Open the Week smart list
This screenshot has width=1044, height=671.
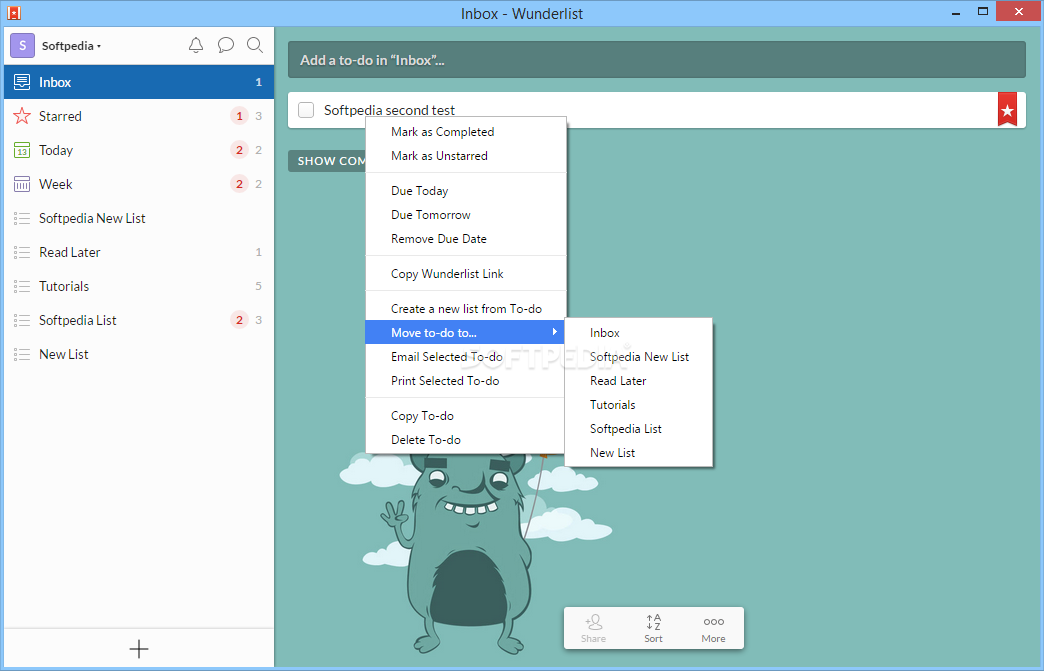(138, 184)
